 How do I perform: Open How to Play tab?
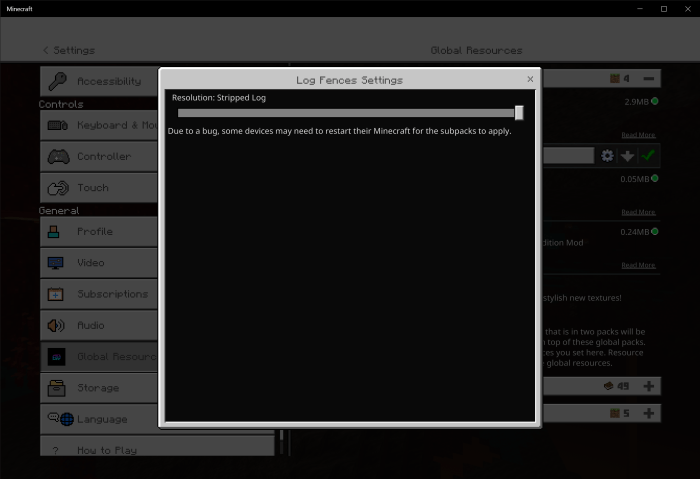(x=157, y=446)
